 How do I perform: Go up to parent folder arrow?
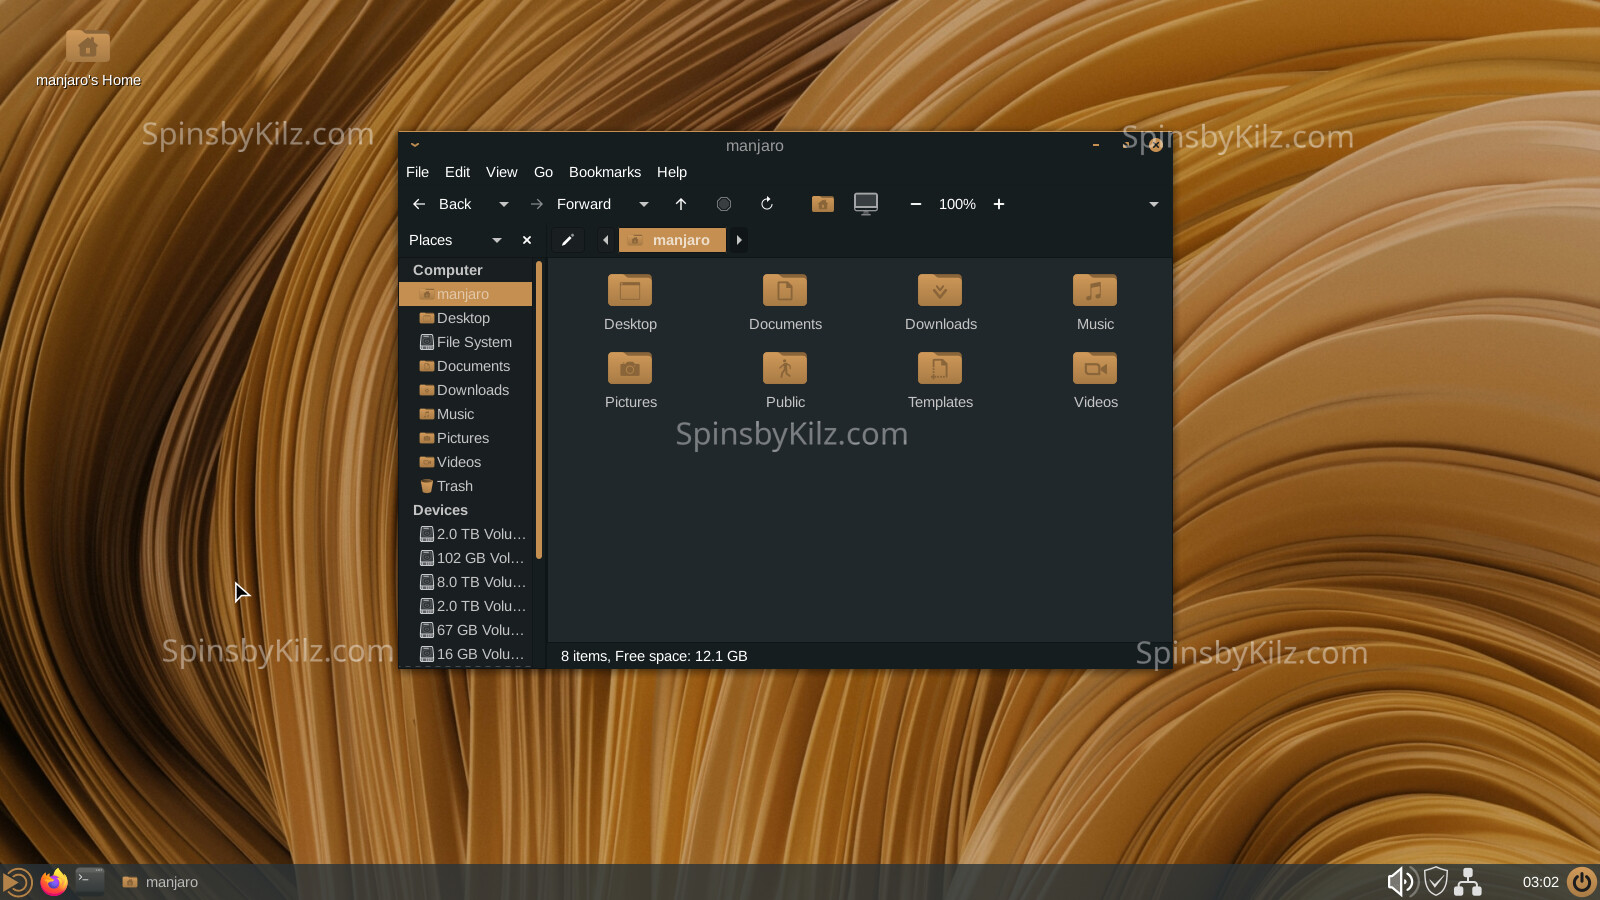(681, 204)
